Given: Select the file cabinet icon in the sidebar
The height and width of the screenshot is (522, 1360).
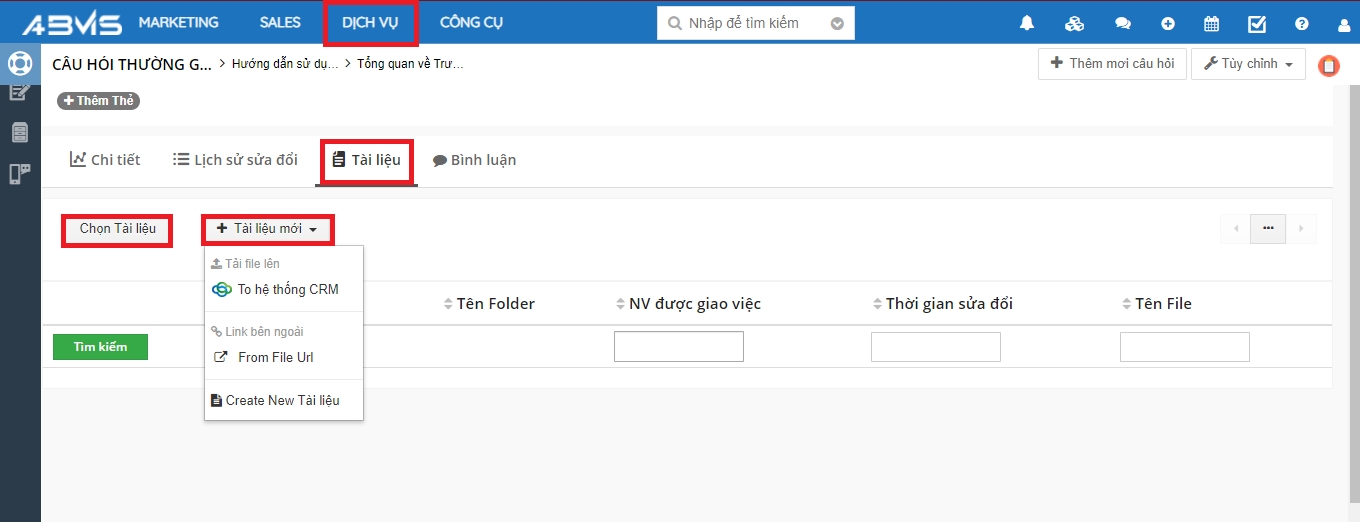Looking at the screenshot, I should (x=19, y=133).
